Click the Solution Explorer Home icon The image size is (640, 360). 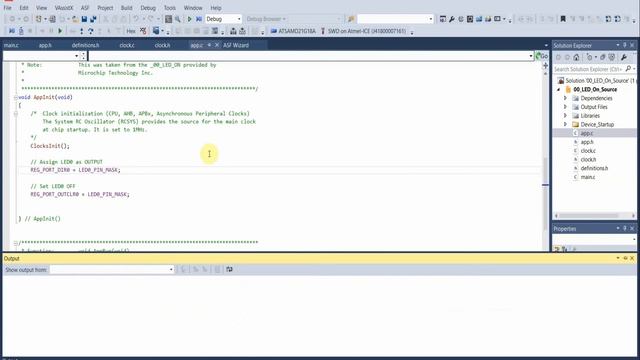(x=576, y=58)
